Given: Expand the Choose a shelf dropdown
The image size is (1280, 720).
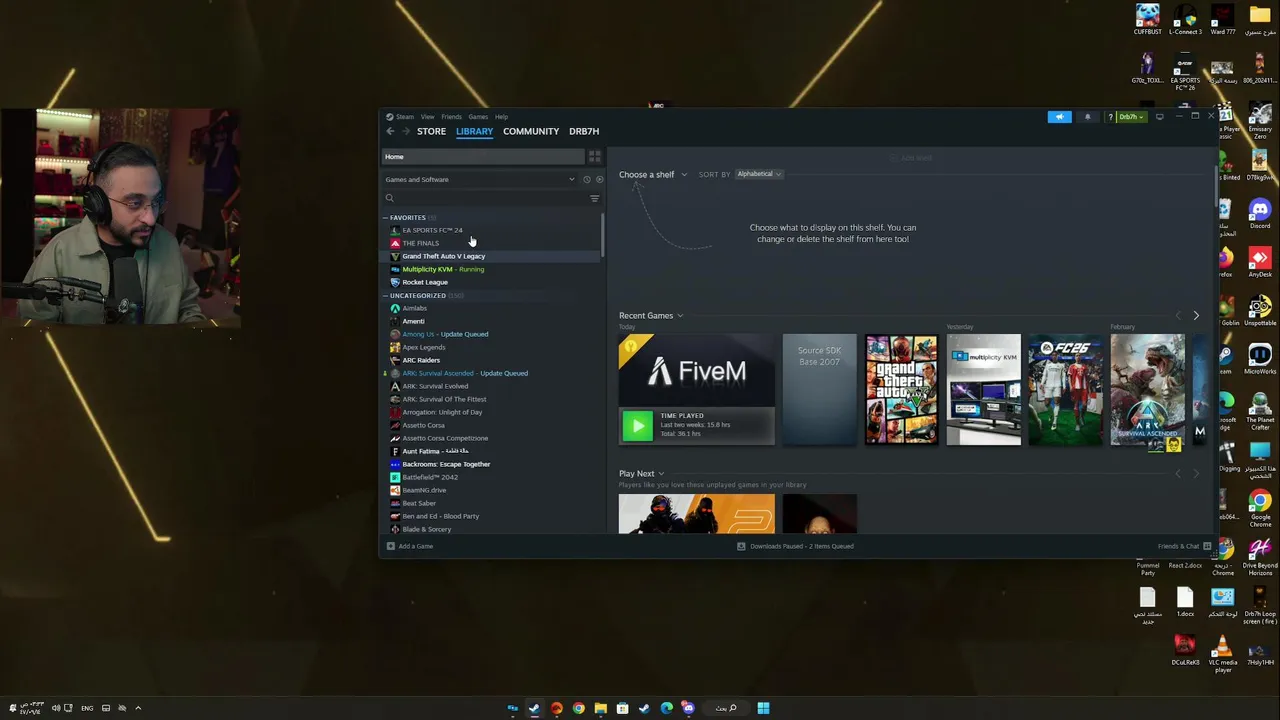Looking at the screenshot, I should pos(652,175).
